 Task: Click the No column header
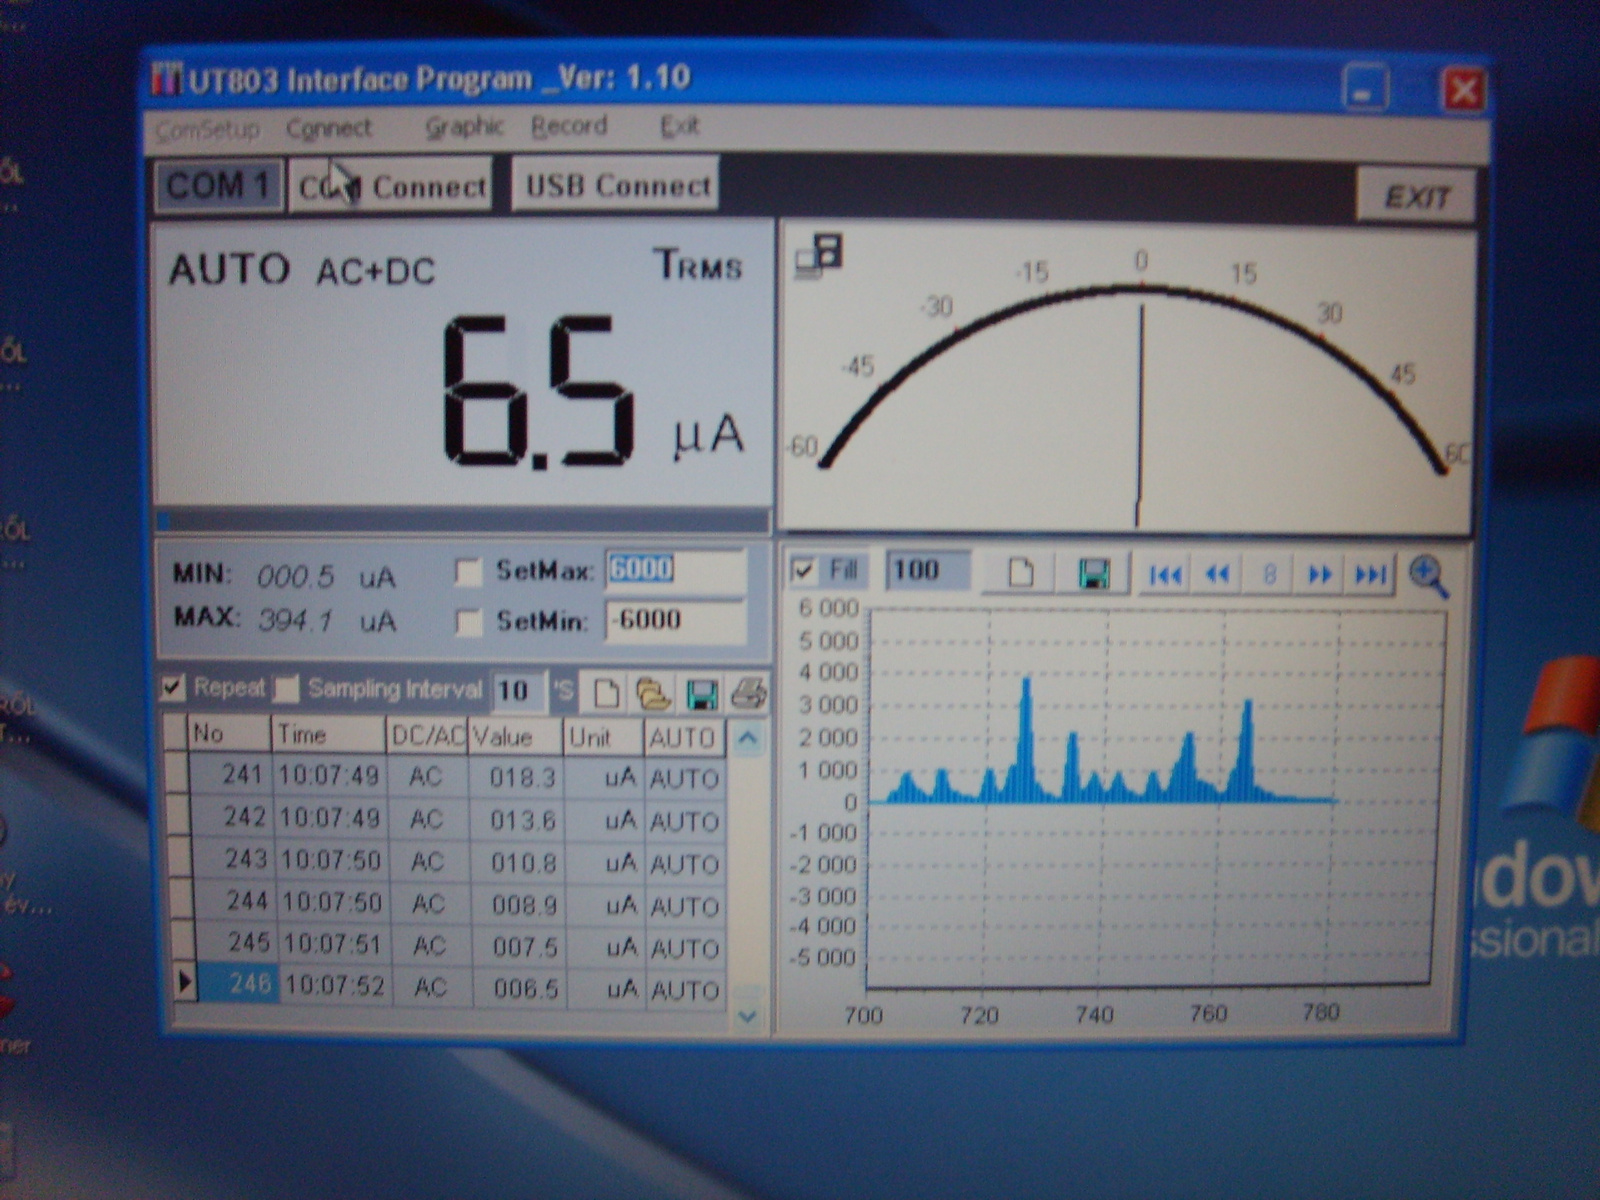pyautogui.click(x=229, y=734)
